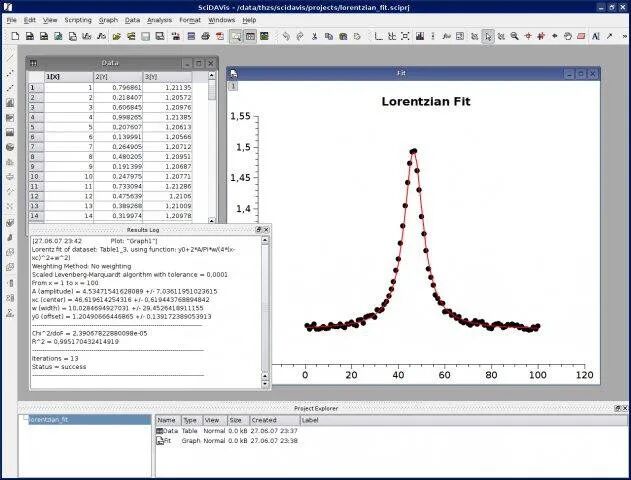Click scroll down arrow of Data table

click(x=212, y=220)
